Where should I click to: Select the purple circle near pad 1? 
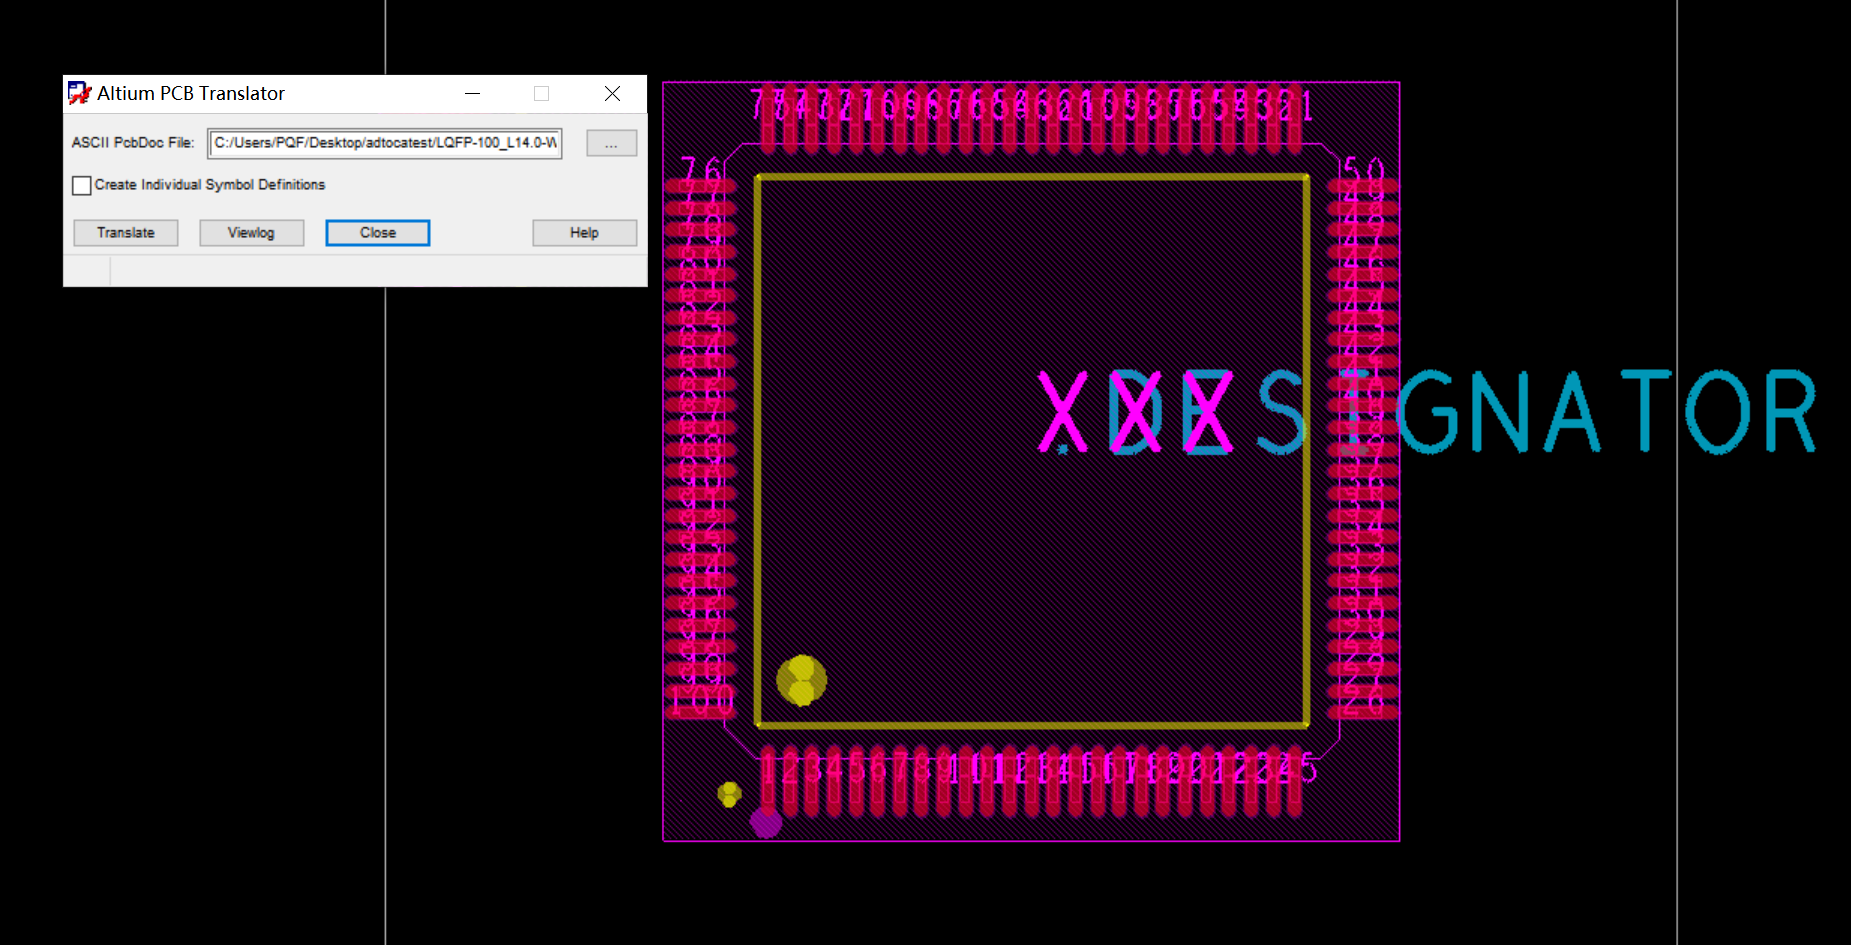(766, 823)
